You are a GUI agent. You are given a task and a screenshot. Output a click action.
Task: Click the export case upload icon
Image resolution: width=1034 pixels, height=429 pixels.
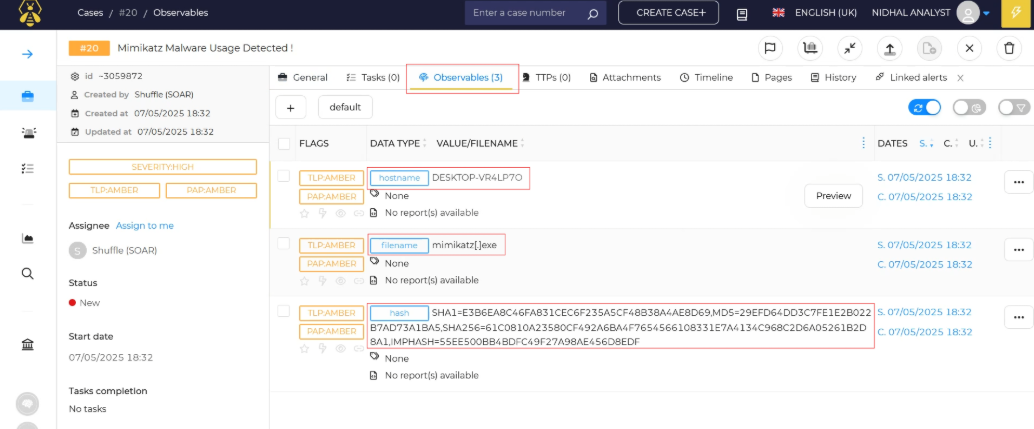pyautogui.click(x=888, y=48)
